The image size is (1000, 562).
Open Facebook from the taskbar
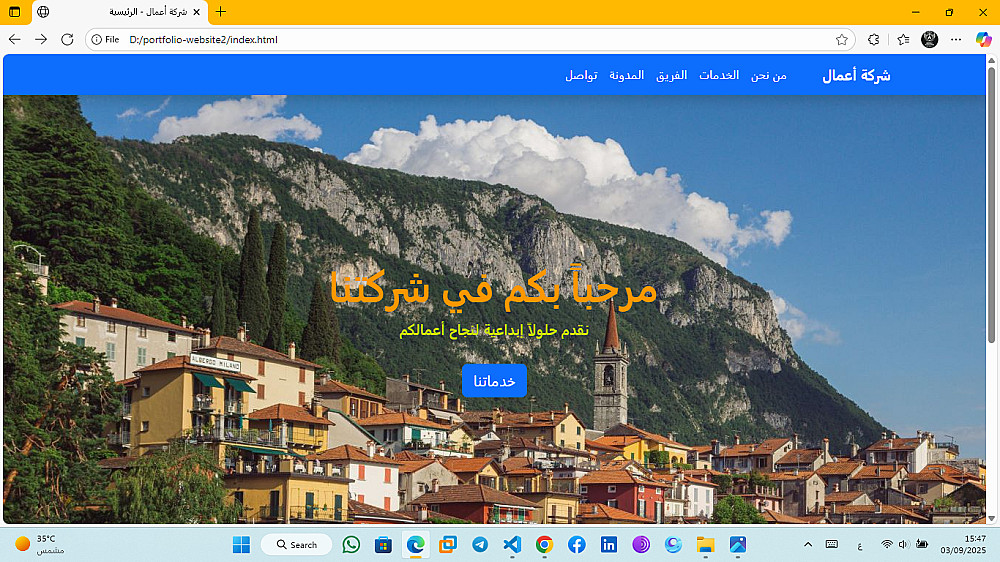[x=577, y=545]
